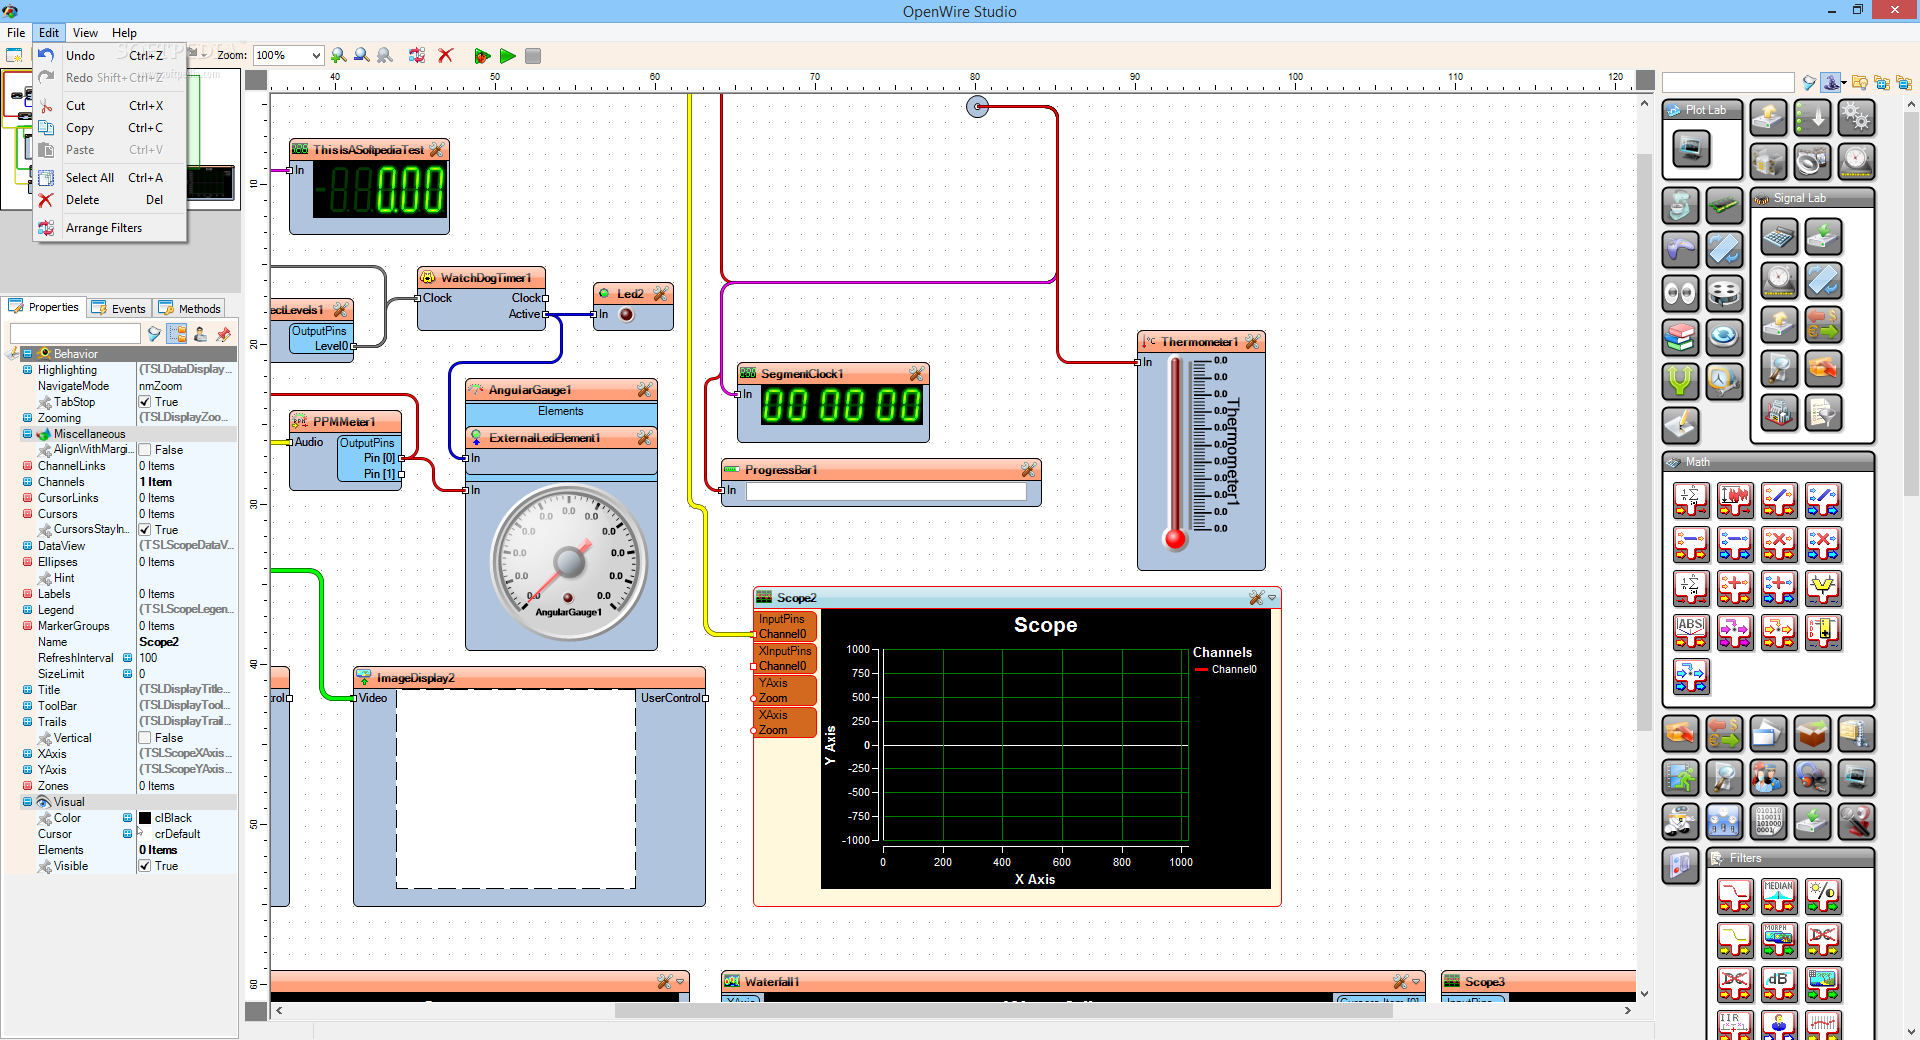The height and width of the screenshot is (1040, 1920).
Task: Click the tools icon on ProgressBar1 header
Action: [x=1028, y=470]
